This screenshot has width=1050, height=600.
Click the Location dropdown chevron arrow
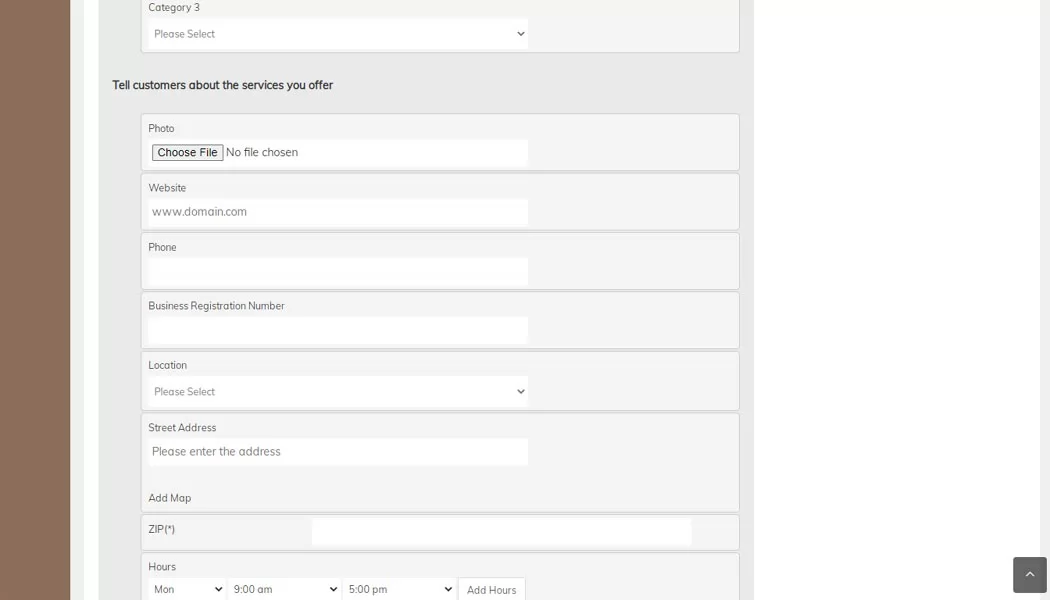click(x=520, y=392)
